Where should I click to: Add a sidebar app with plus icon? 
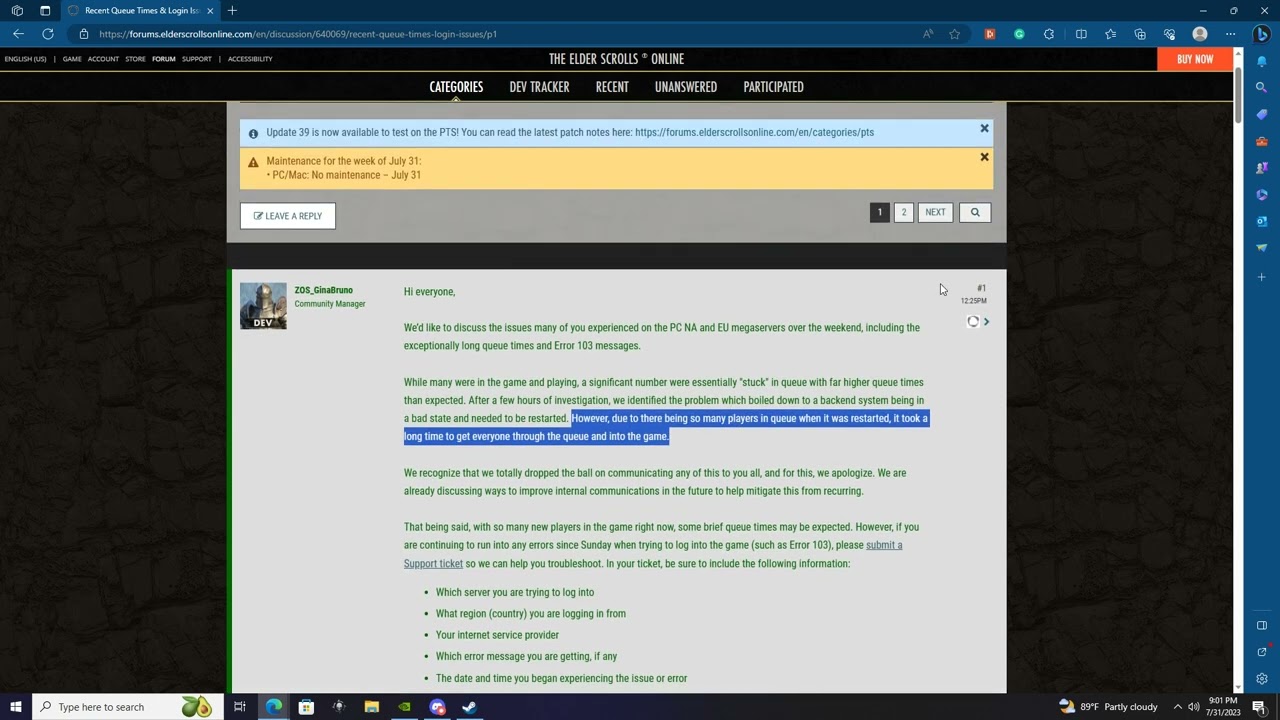1262,277
